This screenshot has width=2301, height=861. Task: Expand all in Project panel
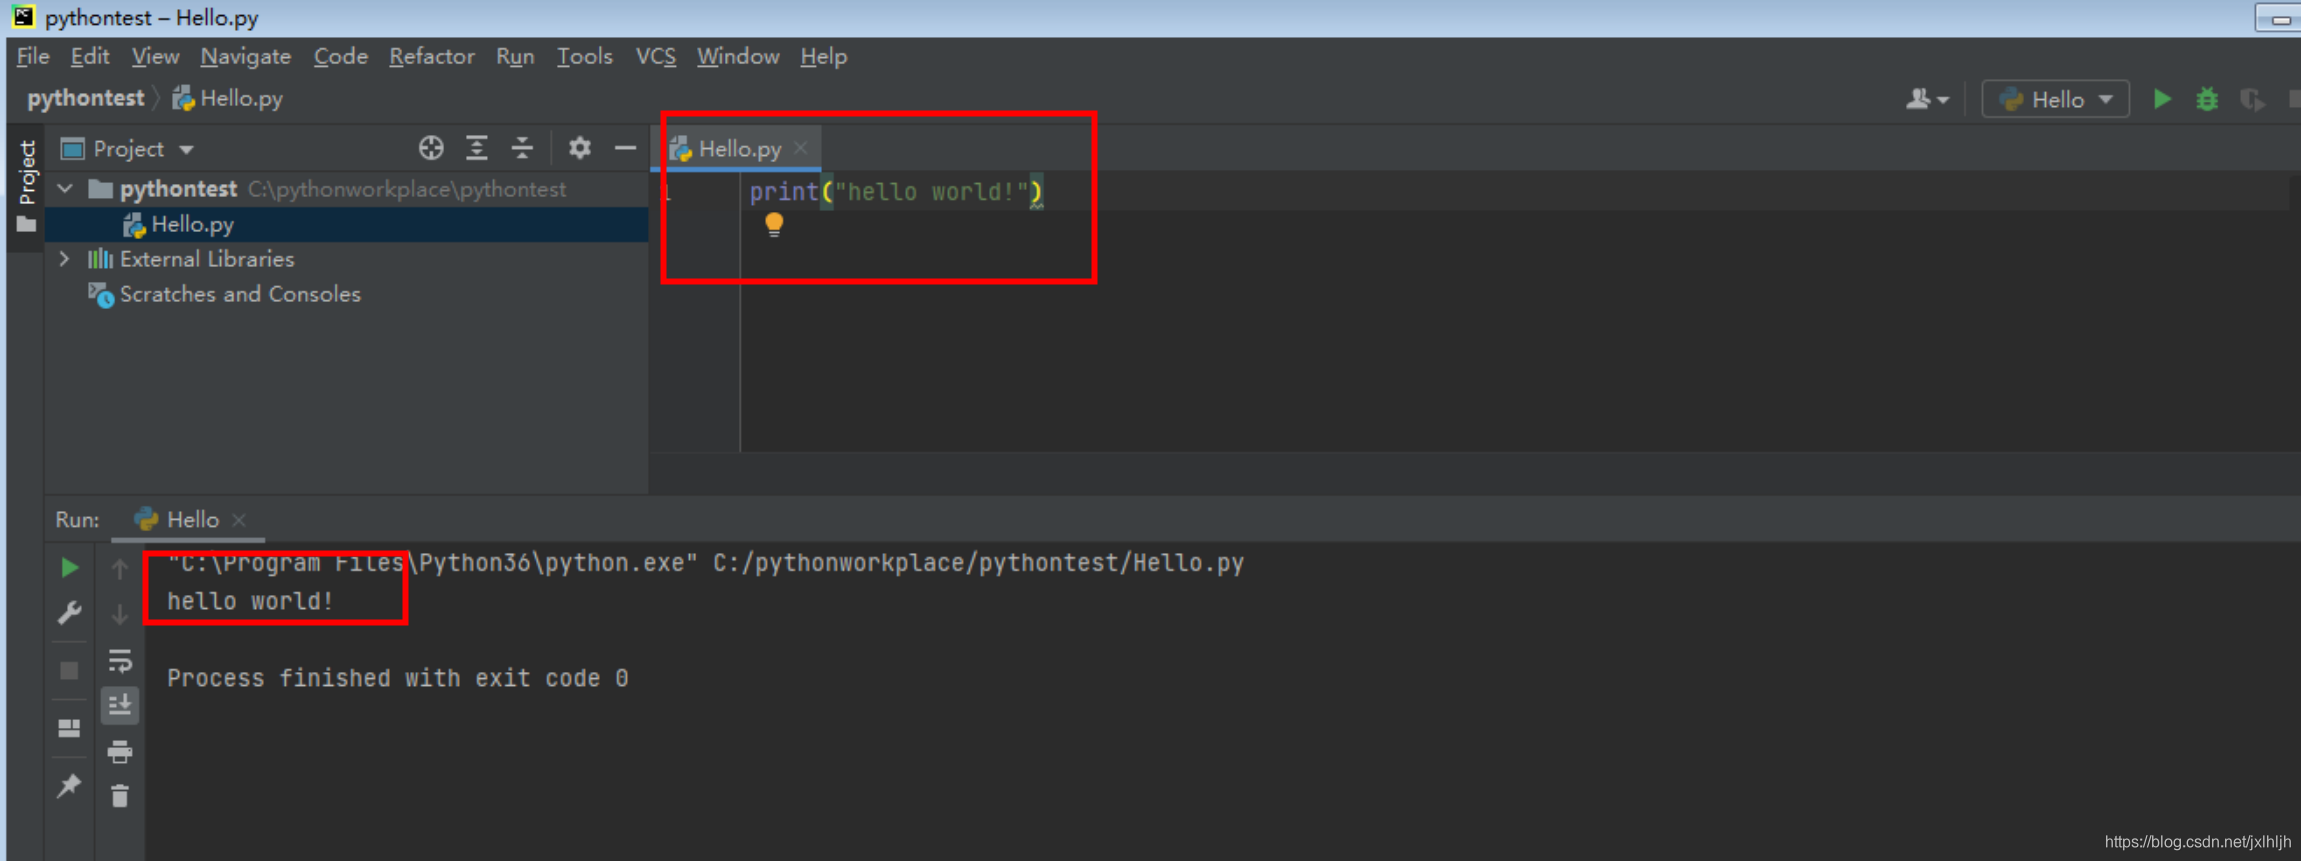477,148
